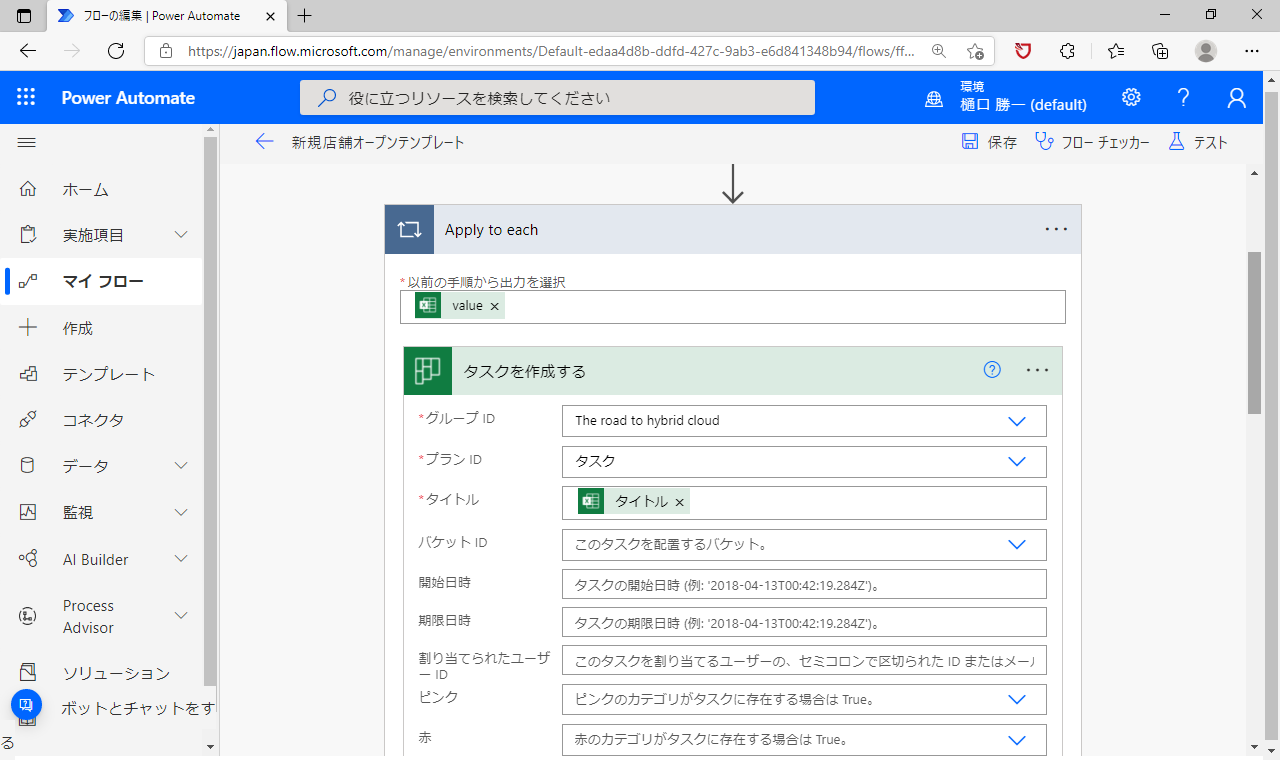Click the タスクを作成する header title

click(x=524, y=371)
